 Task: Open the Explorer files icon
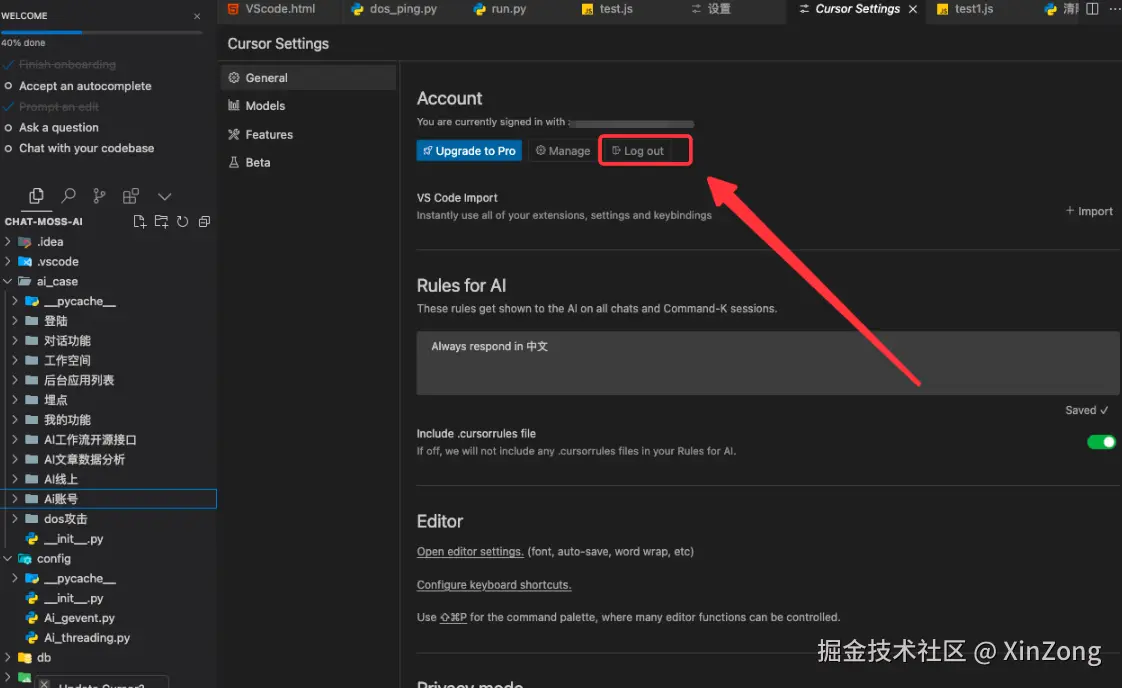pos(36,196)
